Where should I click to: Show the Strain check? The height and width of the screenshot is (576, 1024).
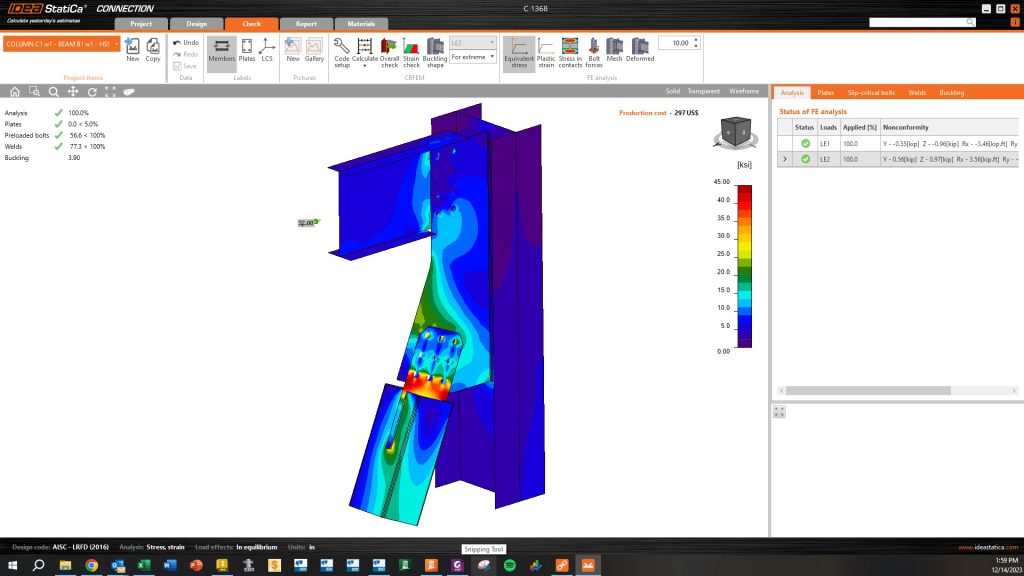coord(411,52)
